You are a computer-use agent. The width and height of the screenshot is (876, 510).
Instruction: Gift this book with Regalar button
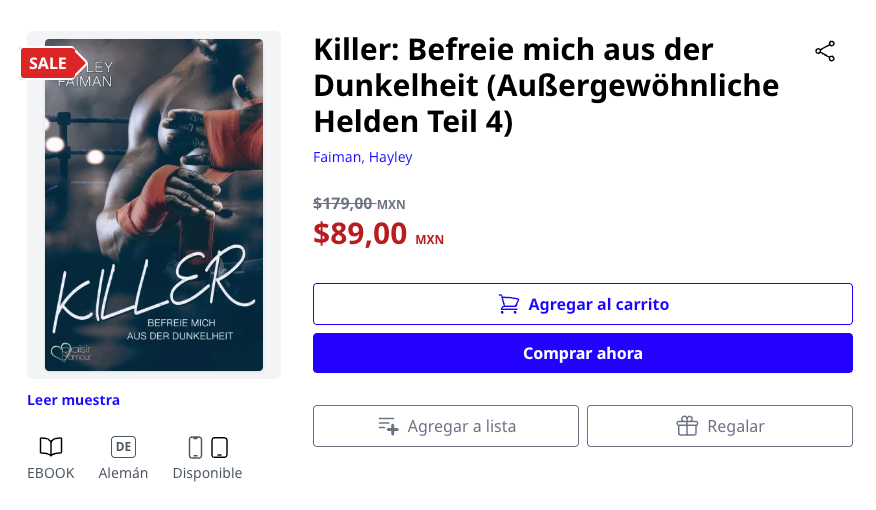point(720,426)
